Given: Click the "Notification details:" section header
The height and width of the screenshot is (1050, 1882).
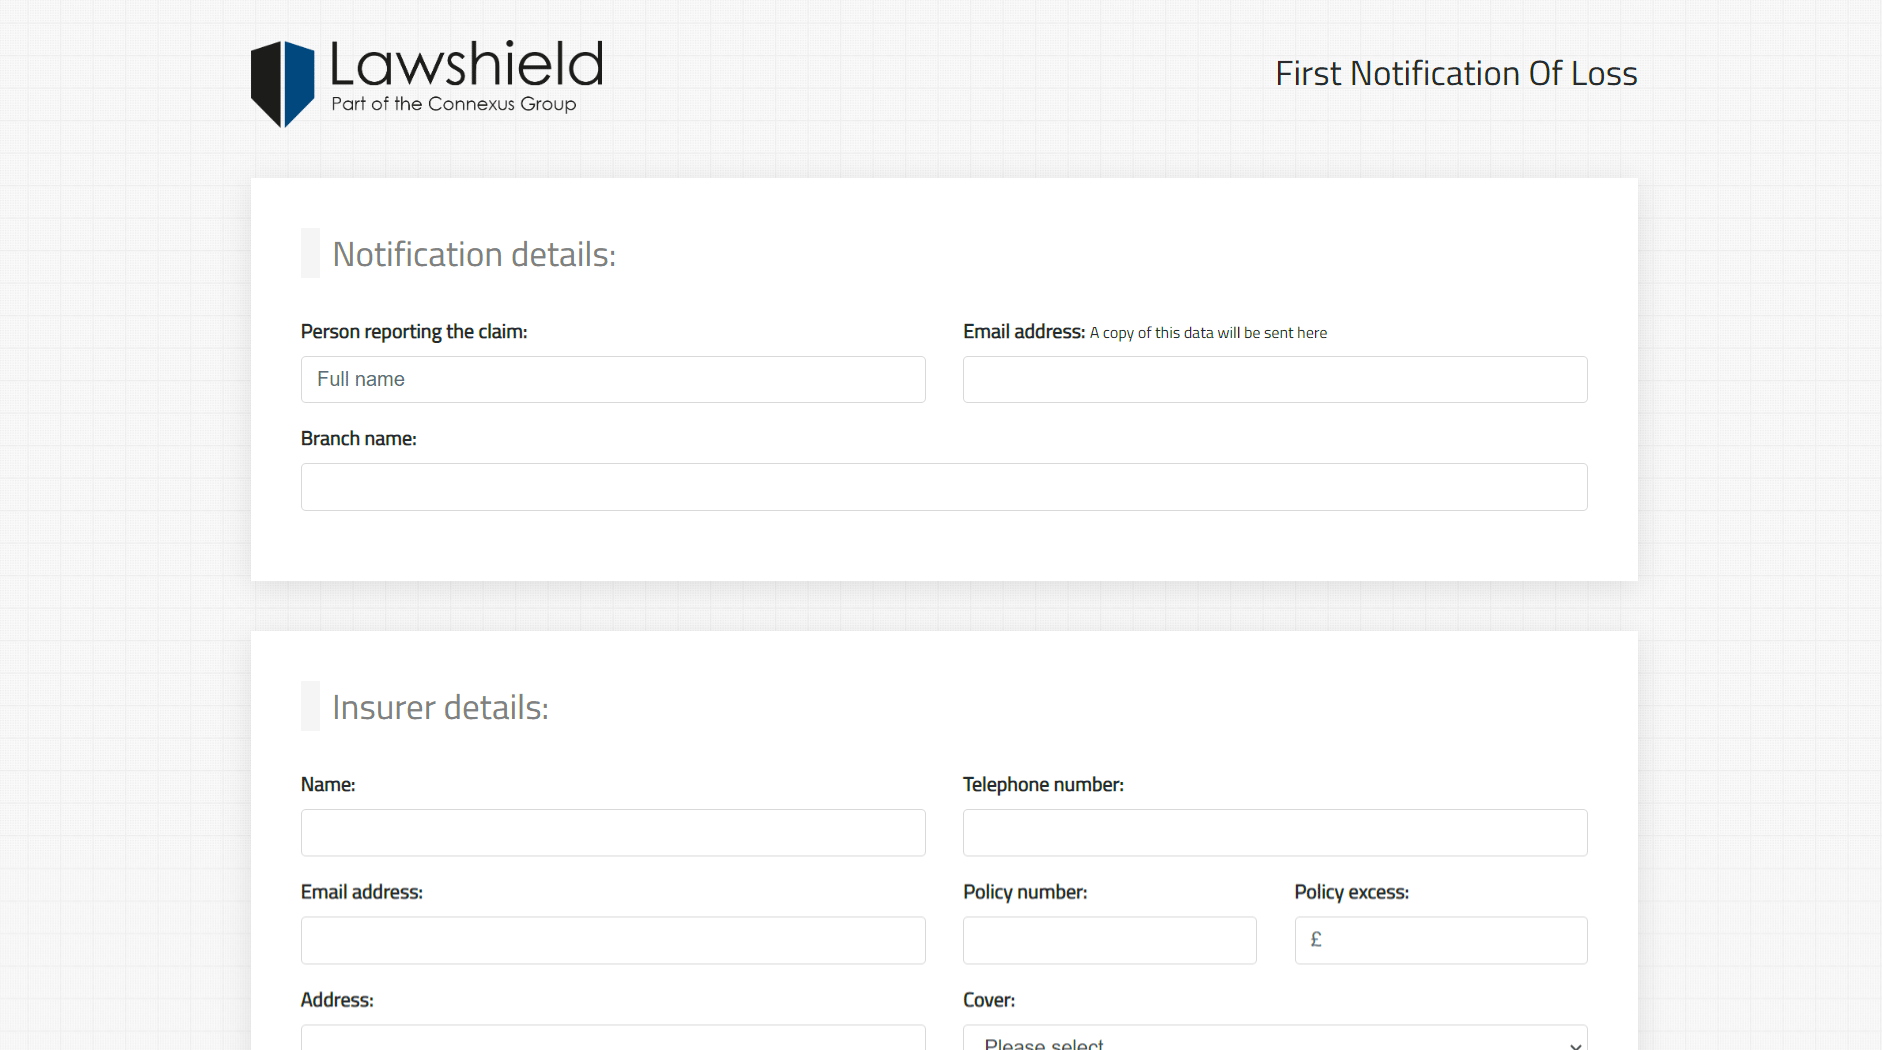Looking at the screenshot, I should [474, 254].
